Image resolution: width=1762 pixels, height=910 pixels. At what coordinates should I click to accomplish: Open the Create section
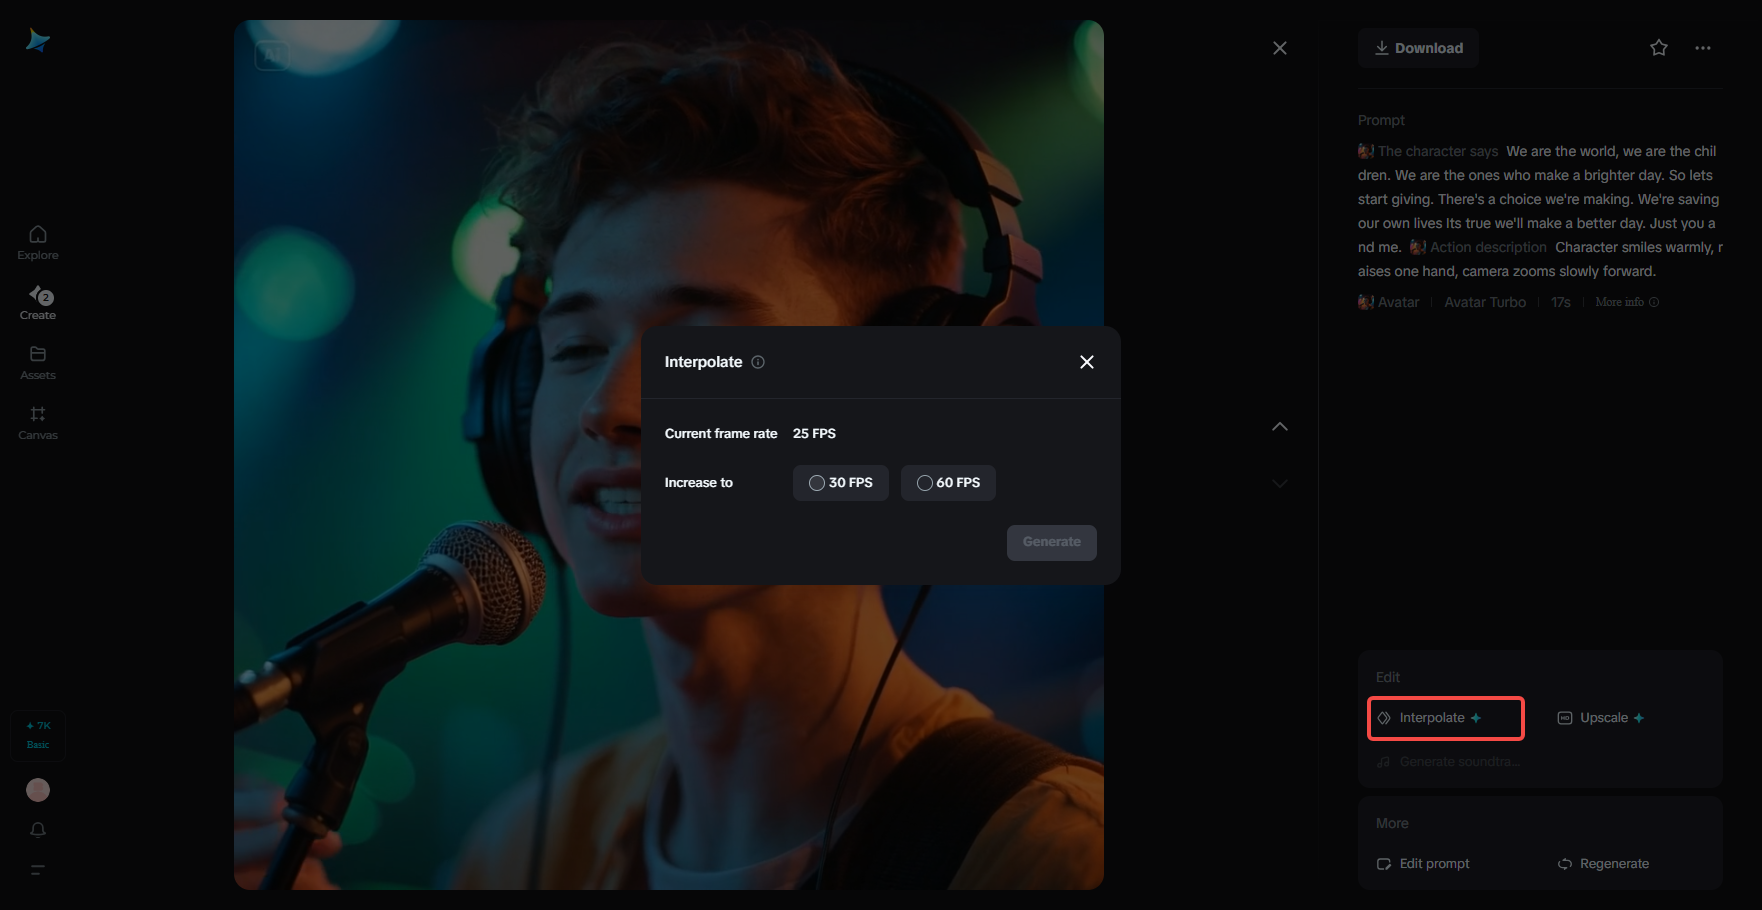click(38, 303)
